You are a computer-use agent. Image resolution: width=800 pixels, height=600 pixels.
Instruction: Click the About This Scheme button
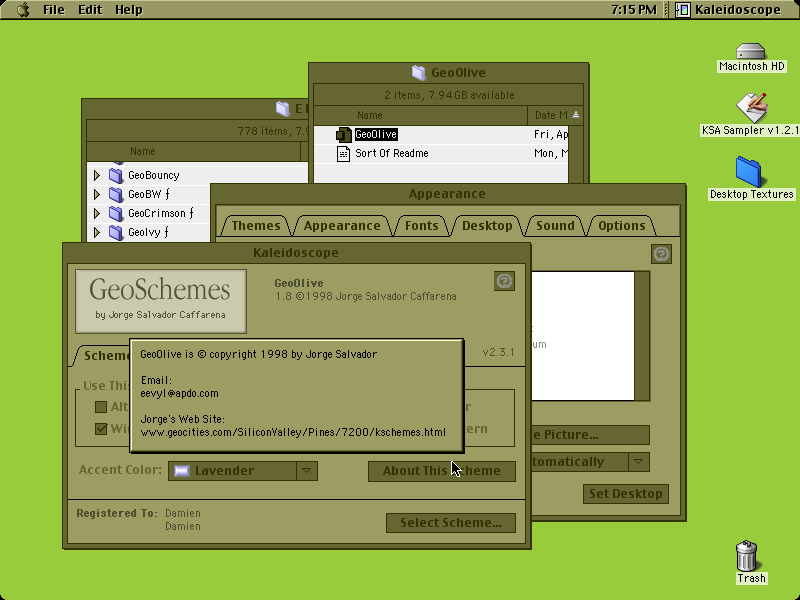point(442,471)
